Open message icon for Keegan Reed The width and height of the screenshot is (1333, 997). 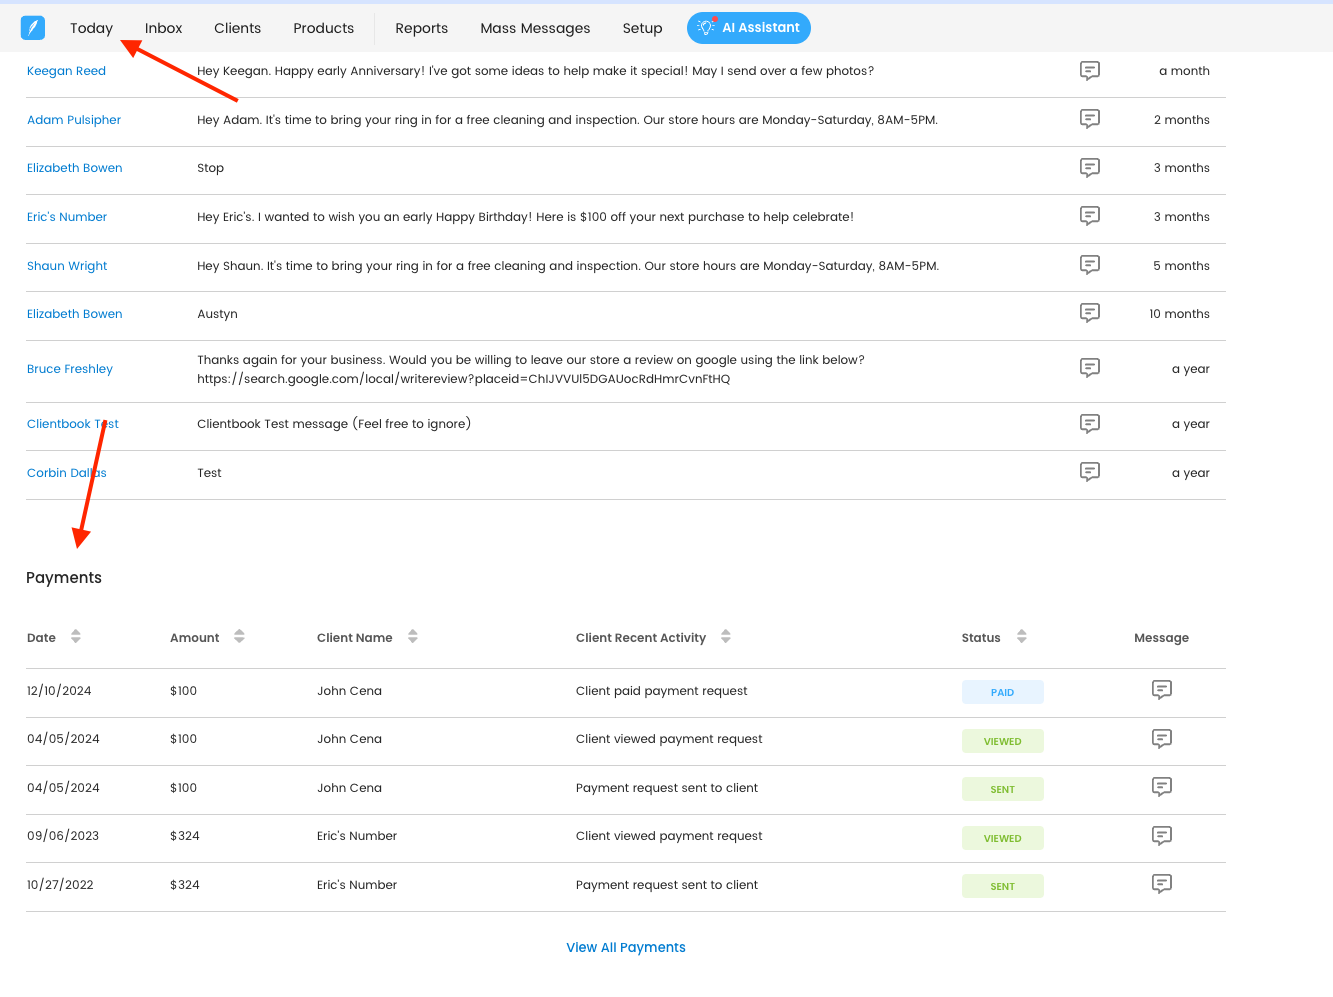(1090, 71)
